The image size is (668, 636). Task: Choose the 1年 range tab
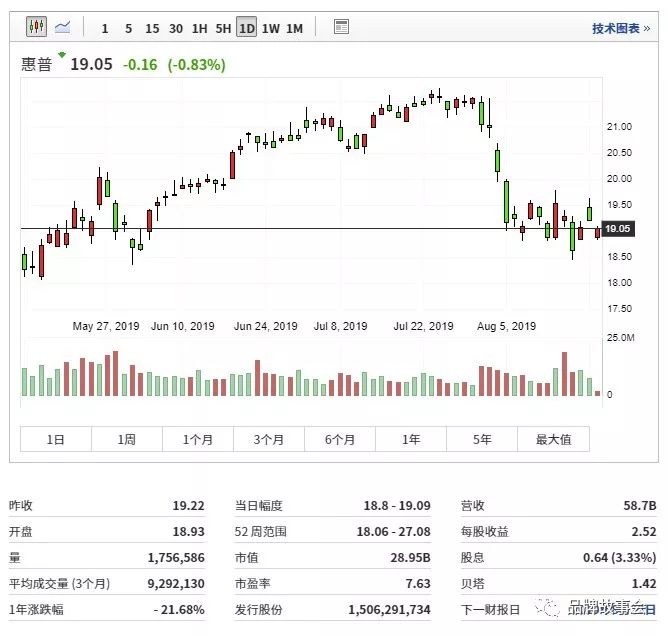(x=411, y=439)
